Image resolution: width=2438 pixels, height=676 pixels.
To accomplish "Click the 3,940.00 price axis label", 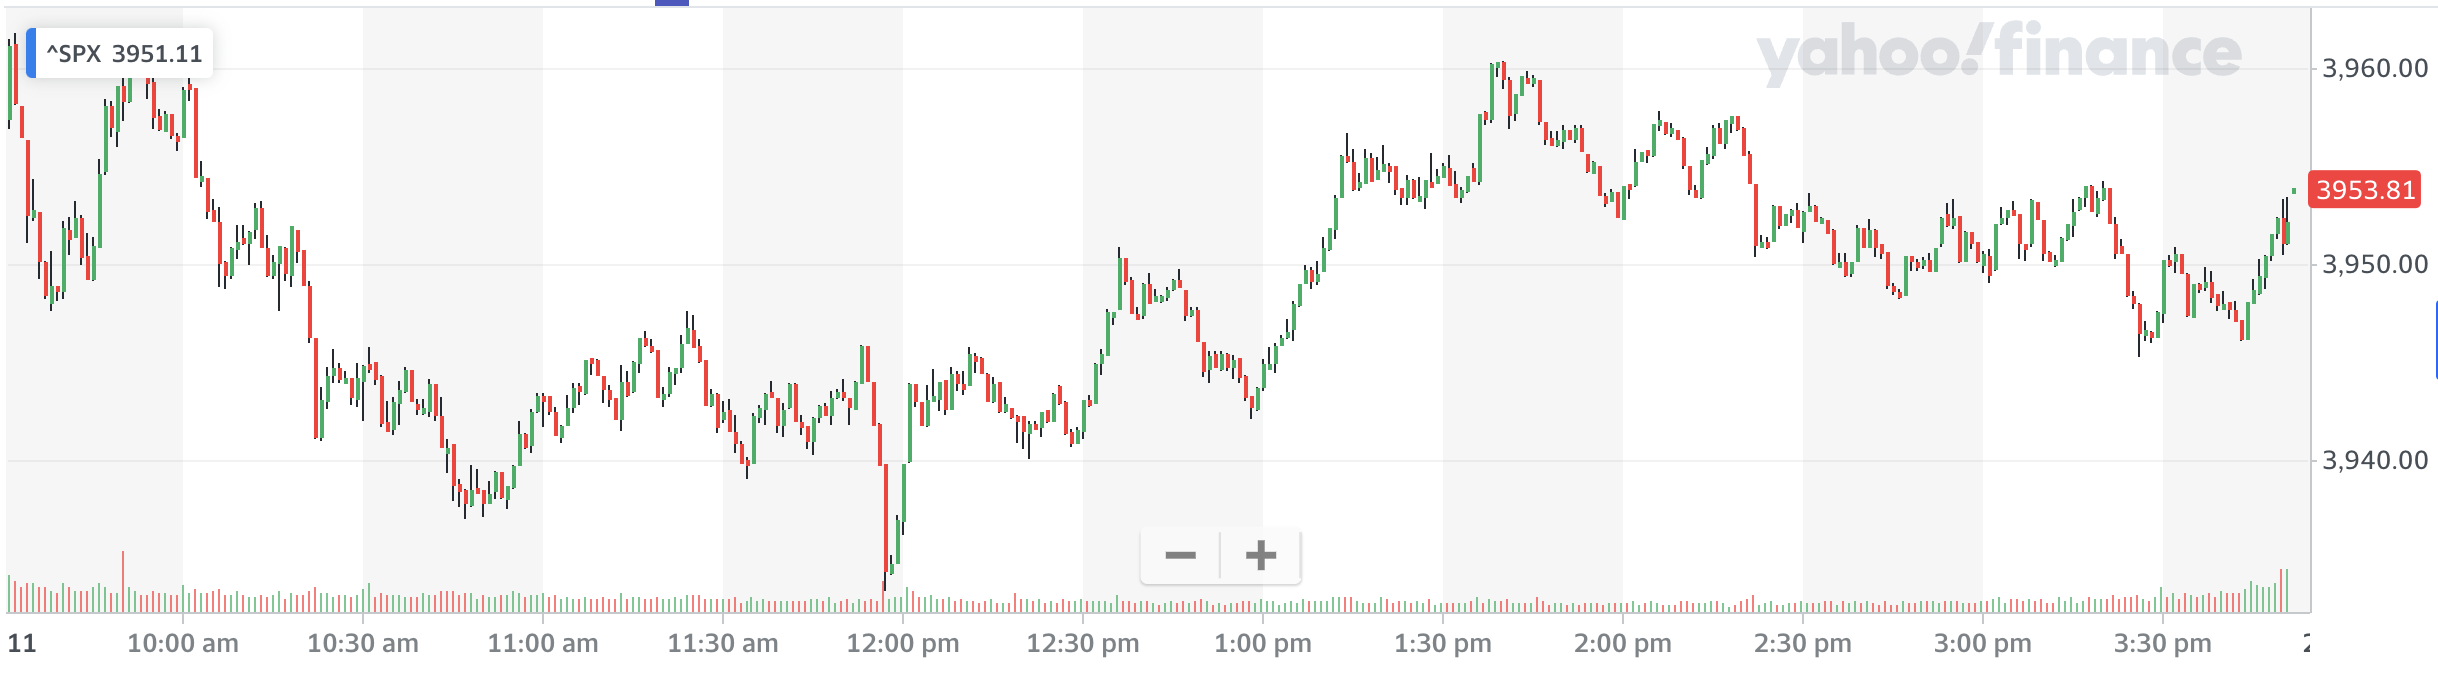I will pos(2374,461).
